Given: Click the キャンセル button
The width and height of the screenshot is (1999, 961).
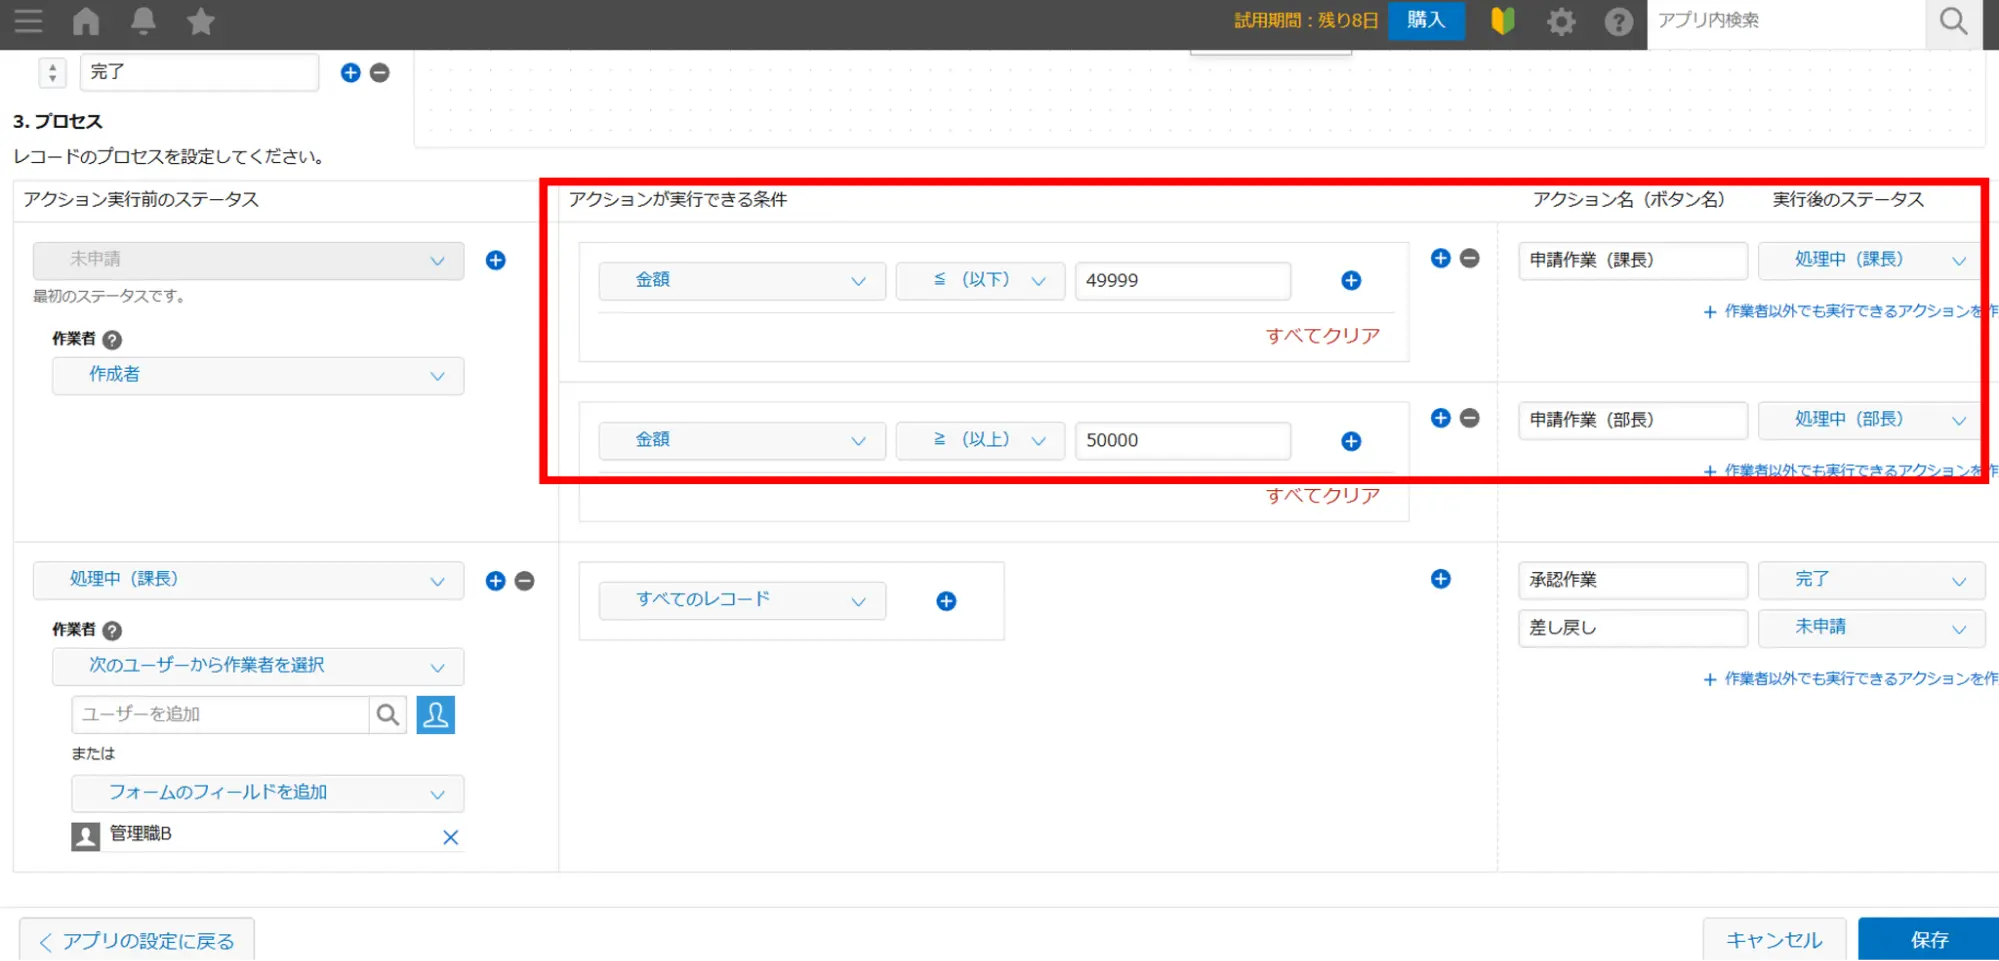Looking at the screenshot, I should coord(1774,940).
